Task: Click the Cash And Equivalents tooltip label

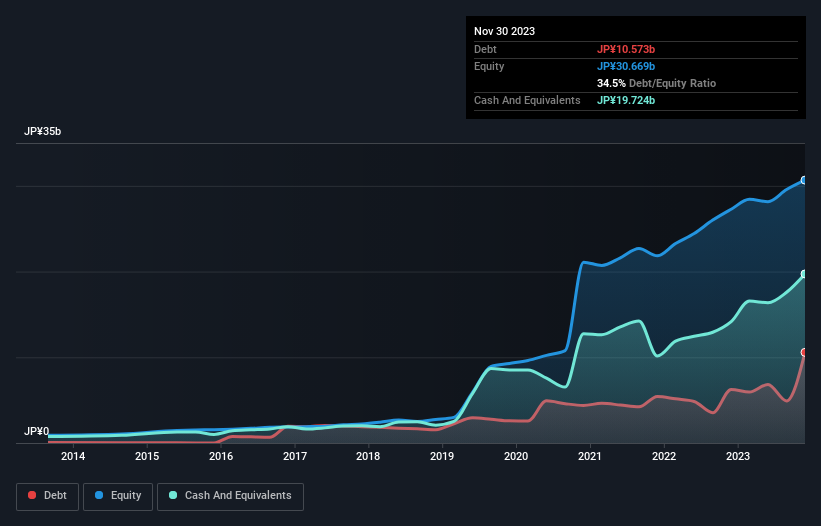Action: click(x=527, y=100)
